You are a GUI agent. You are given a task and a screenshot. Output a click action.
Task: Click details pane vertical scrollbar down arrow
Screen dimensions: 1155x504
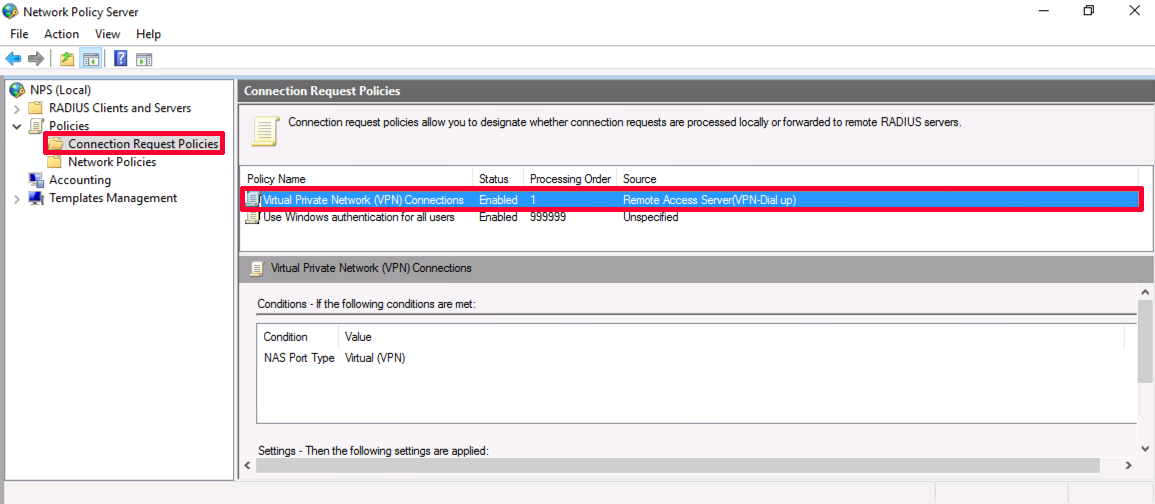point(1145,448)
